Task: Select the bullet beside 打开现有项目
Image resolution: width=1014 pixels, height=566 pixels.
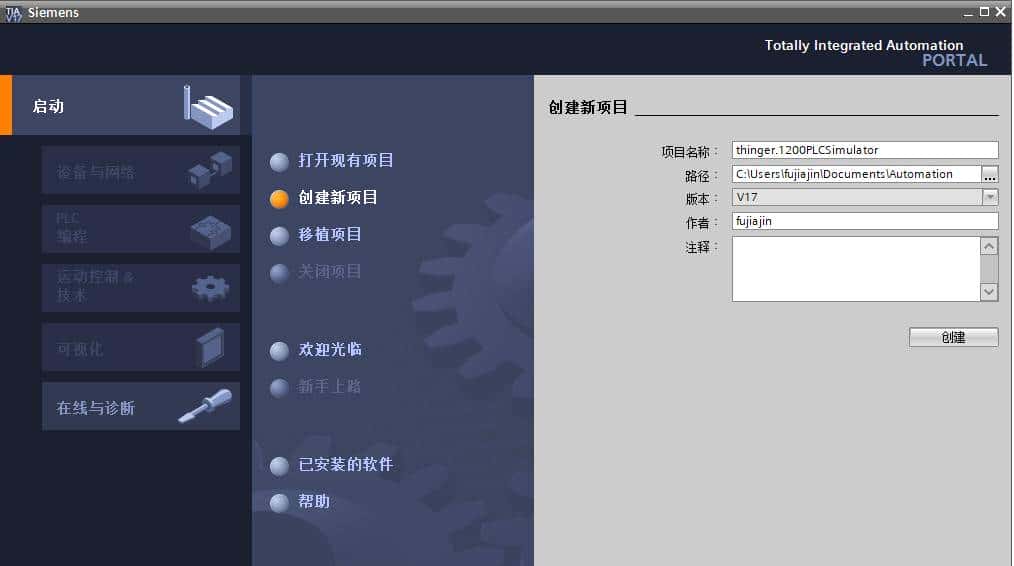Action: pos(279,162)
